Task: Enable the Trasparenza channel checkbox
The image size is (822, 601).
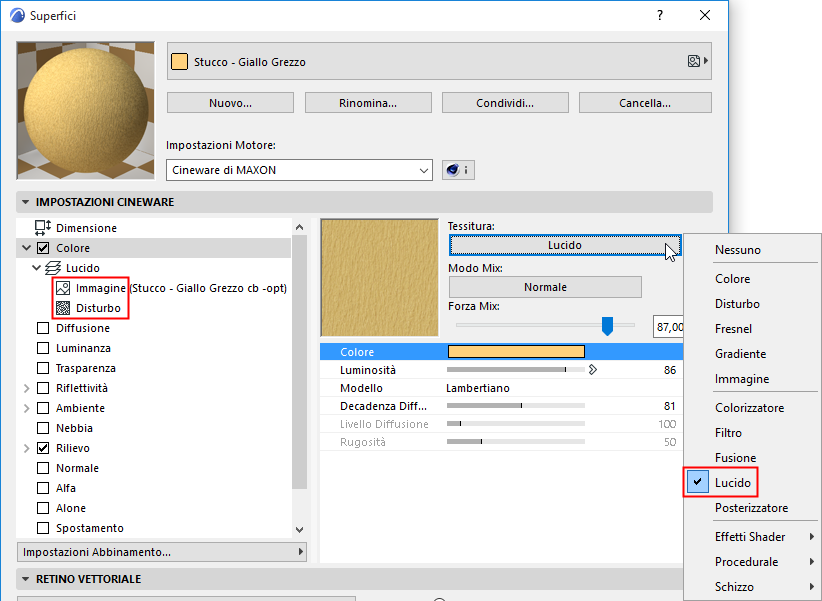Action: pyautogui.click(x=41, y=367)
